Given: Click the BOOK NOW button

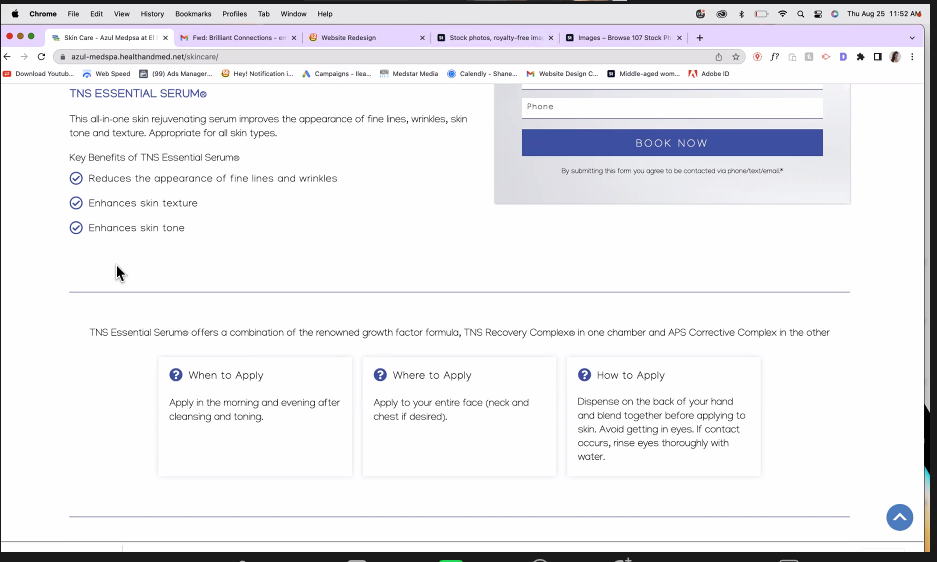Looking at the screenshot, I should (672, 143).
